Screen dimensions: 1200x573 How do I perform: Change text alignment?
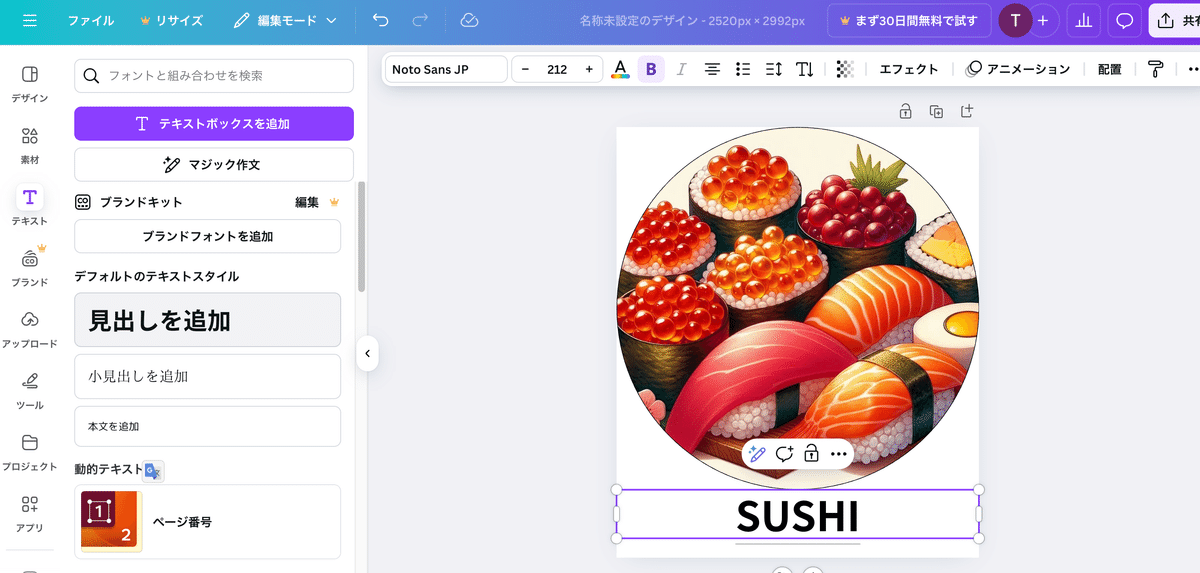pyautogui.click(x=712, y=69)
